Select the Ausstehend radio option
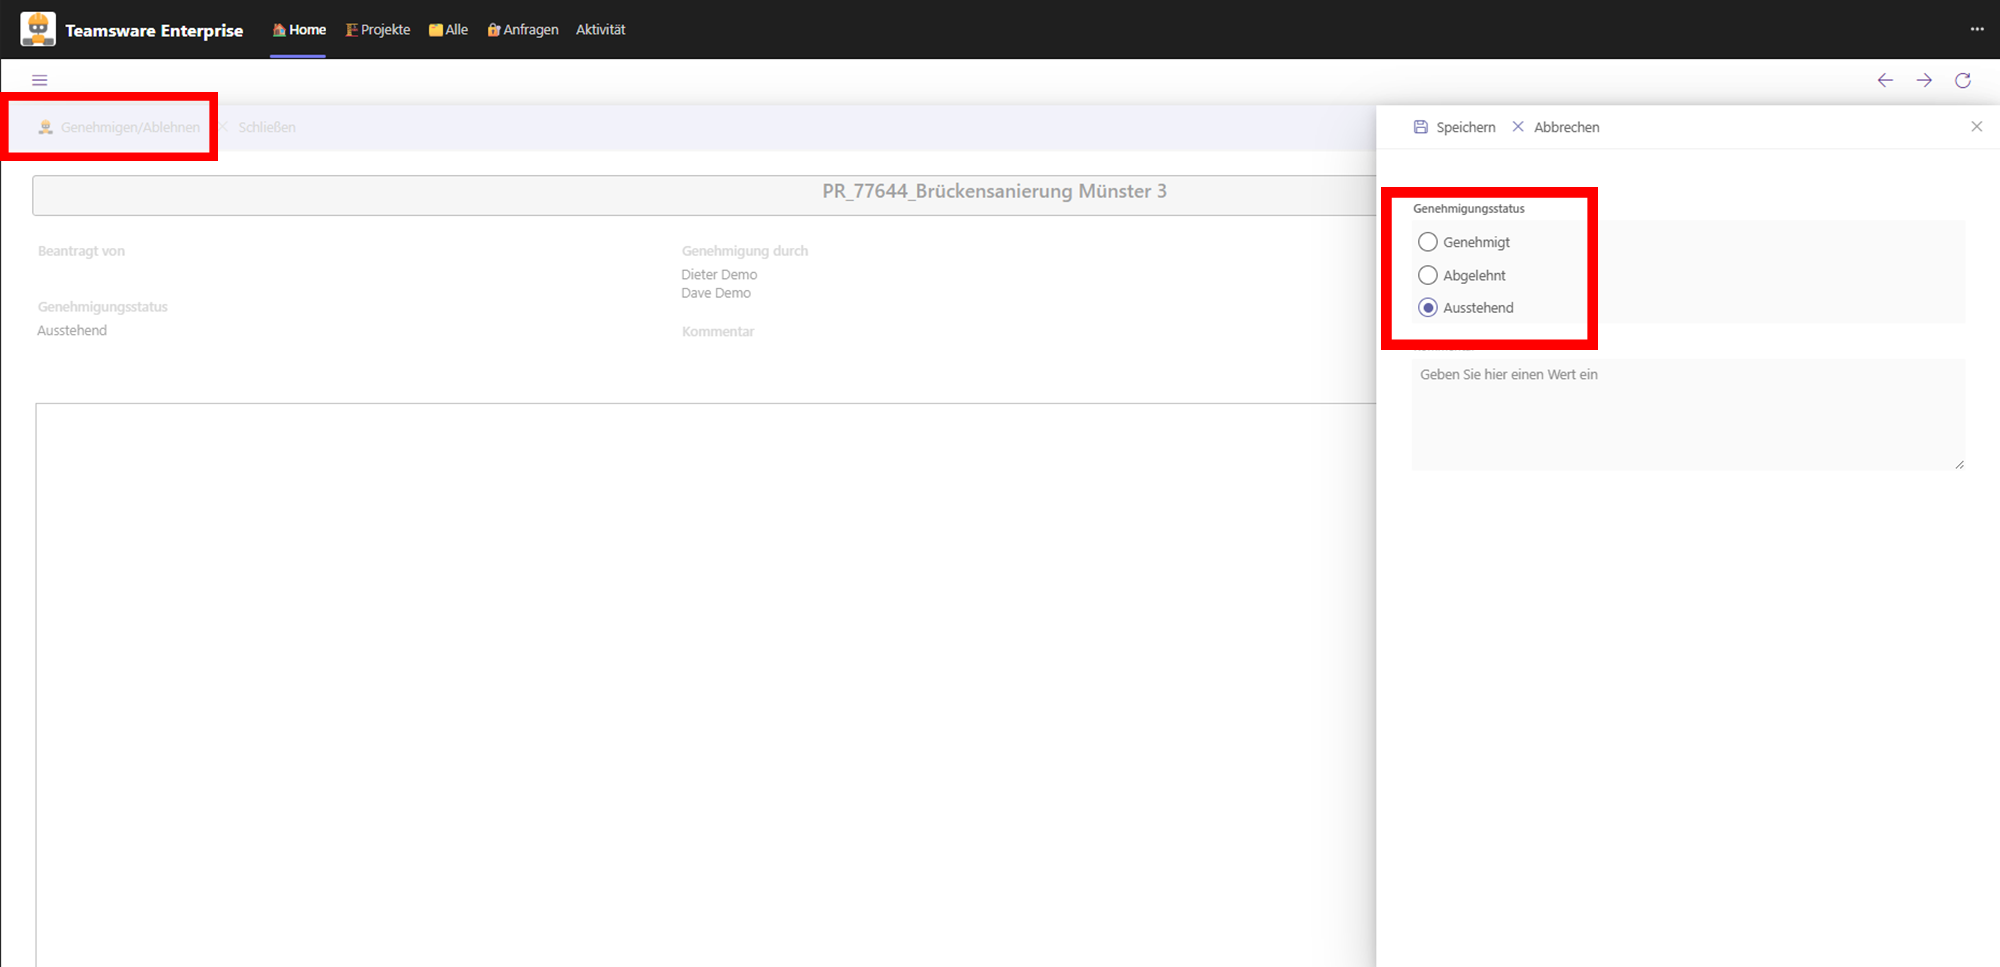 1428,308
